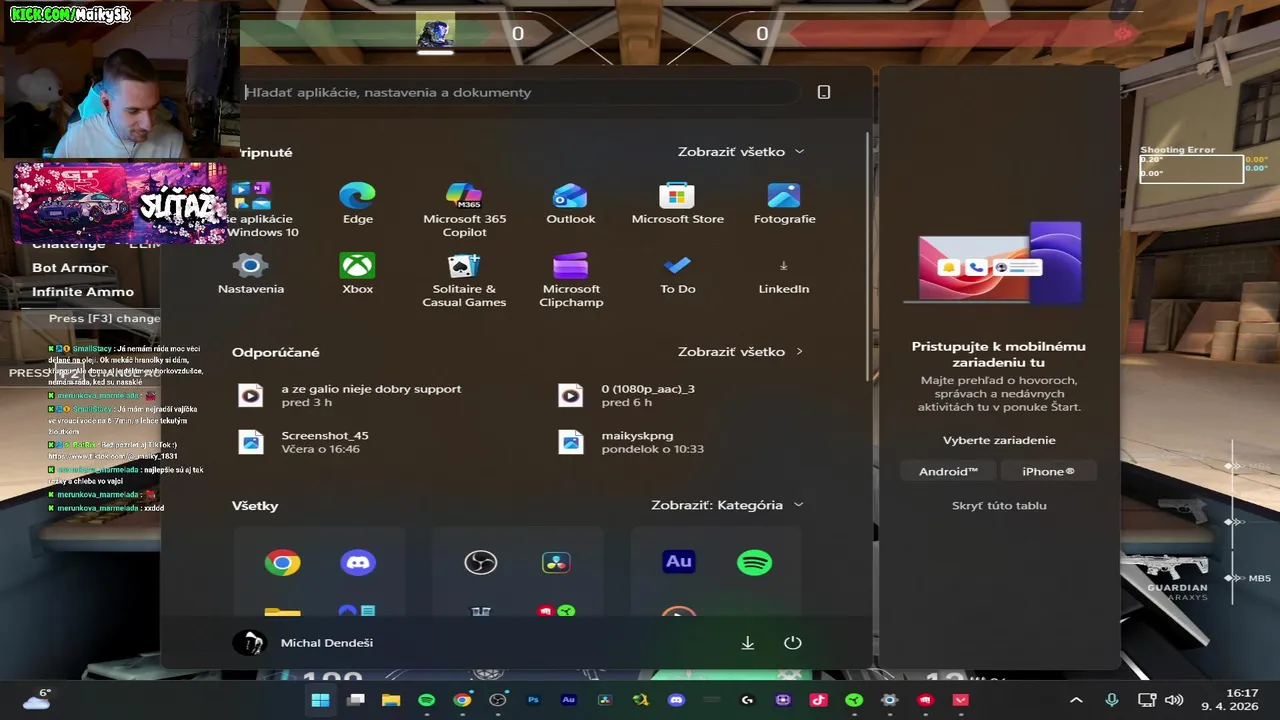Launch the Xbox app

(x=357, y=274)
